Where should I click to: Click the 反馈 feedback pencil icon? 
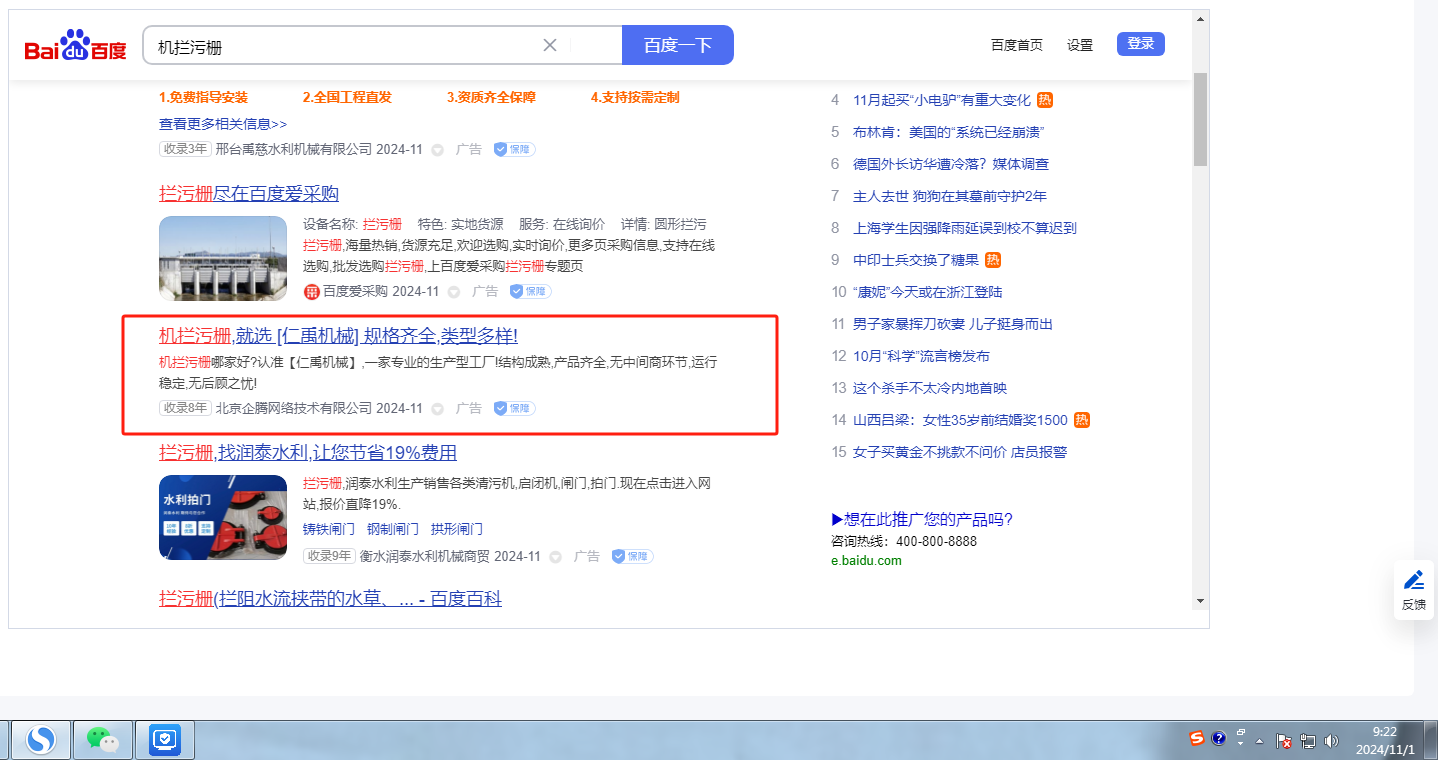point(1414,580)
